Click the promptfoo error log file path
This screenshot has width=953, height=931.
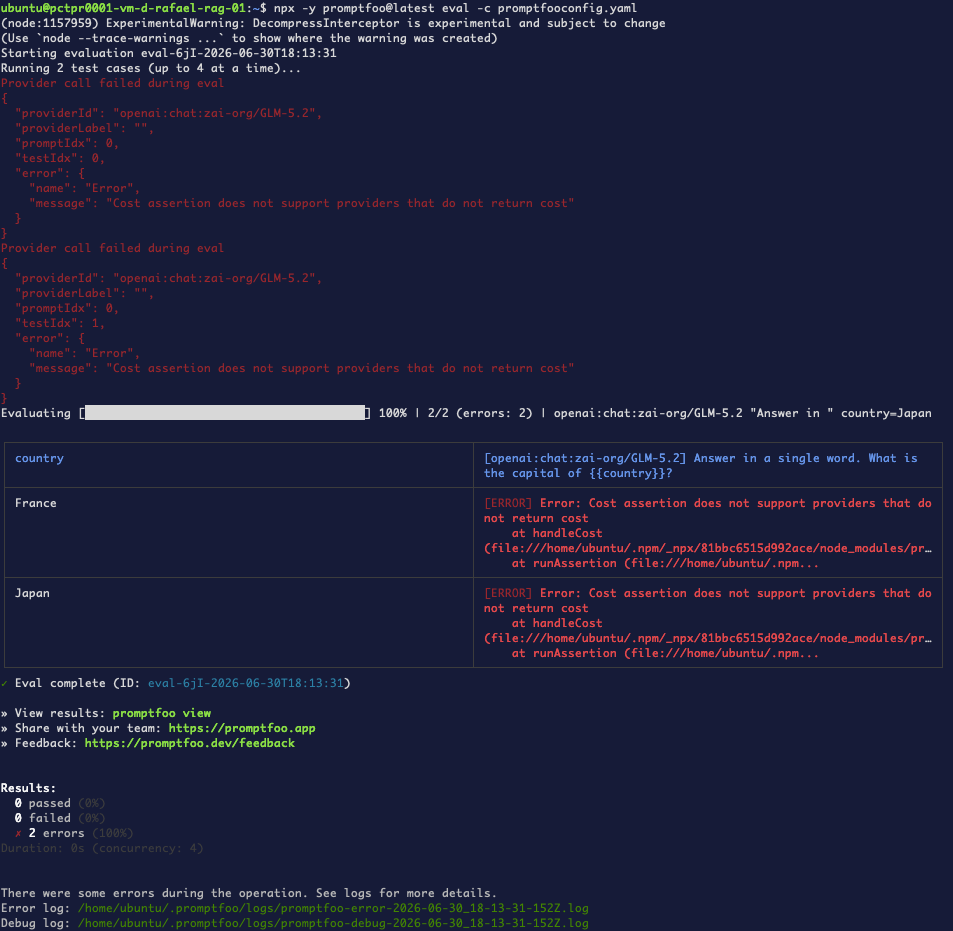pyautogui.click(x=333, y=908)
